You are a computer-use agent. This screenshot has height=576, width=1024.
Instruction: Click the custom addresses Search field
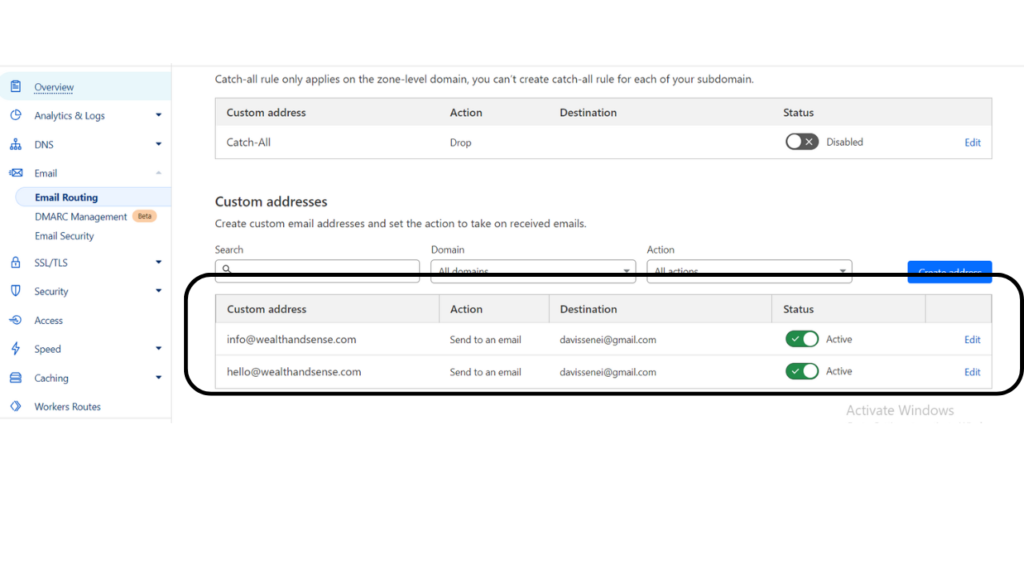coord(317,270)
